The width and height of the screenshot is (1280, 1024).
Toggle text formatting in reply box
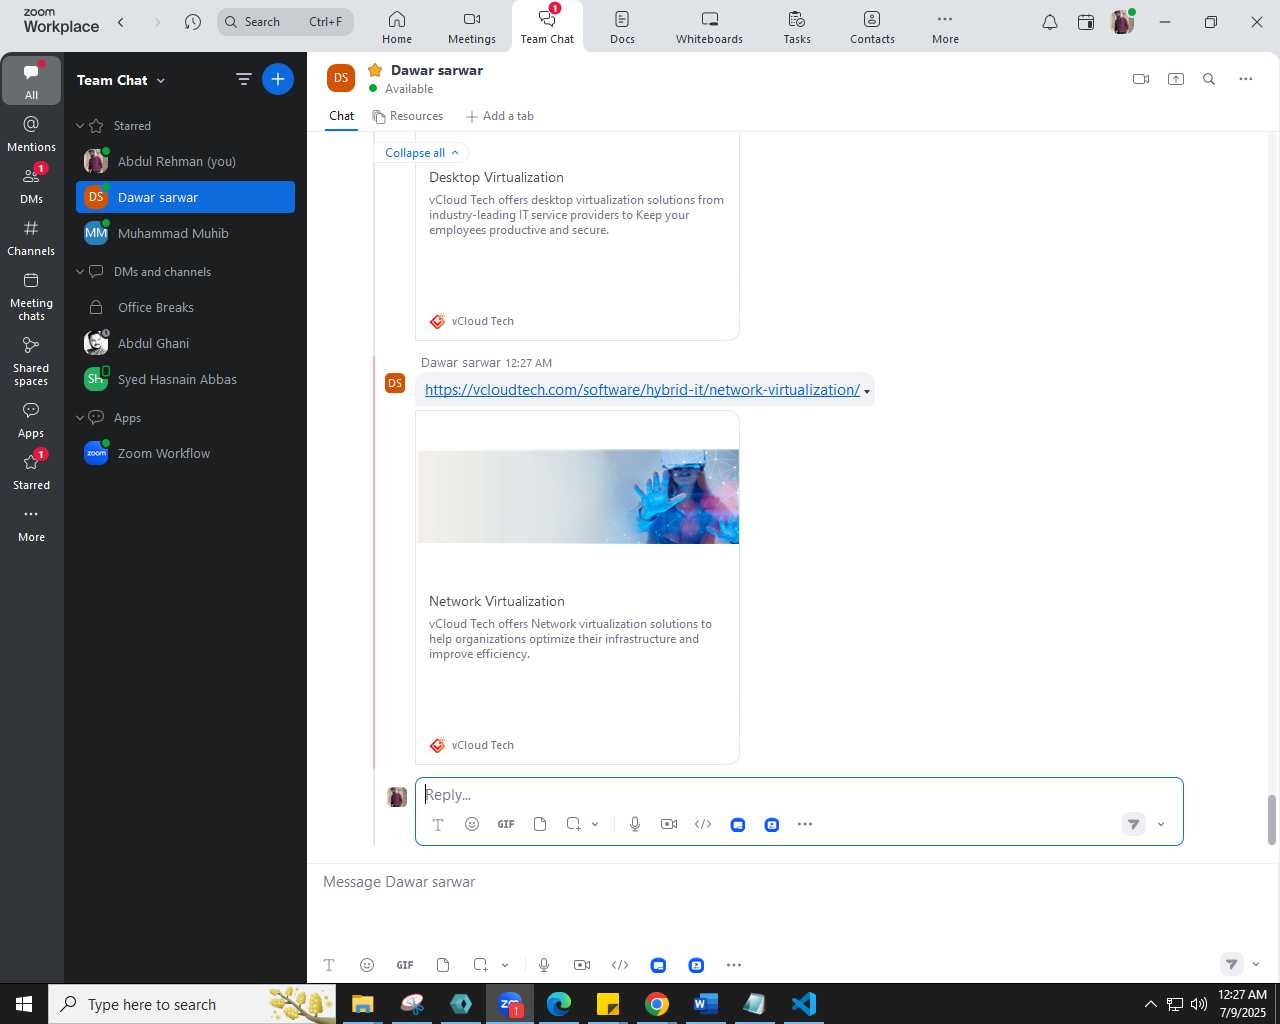tap(438, 824)
